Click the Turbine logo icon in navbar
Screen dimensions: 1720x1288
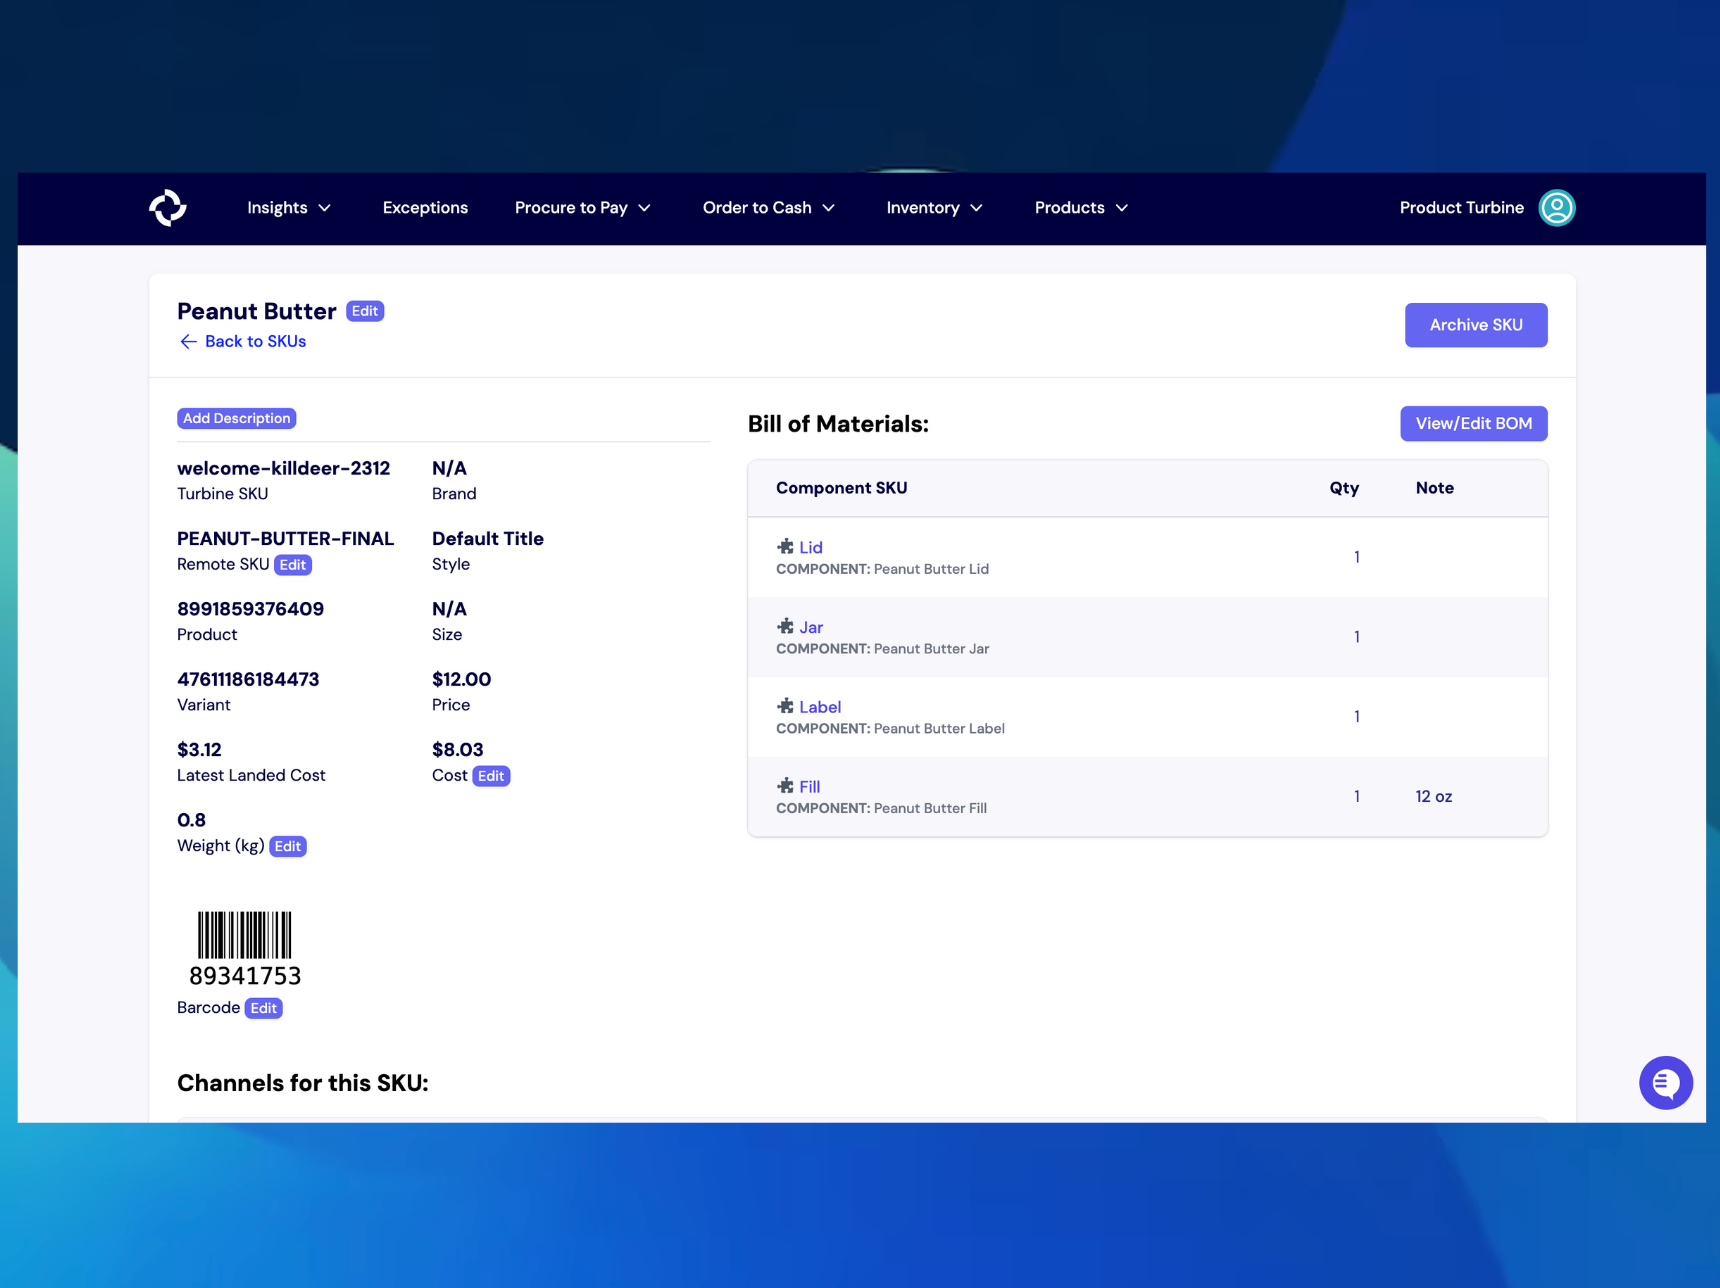click(x=168, y=208)
